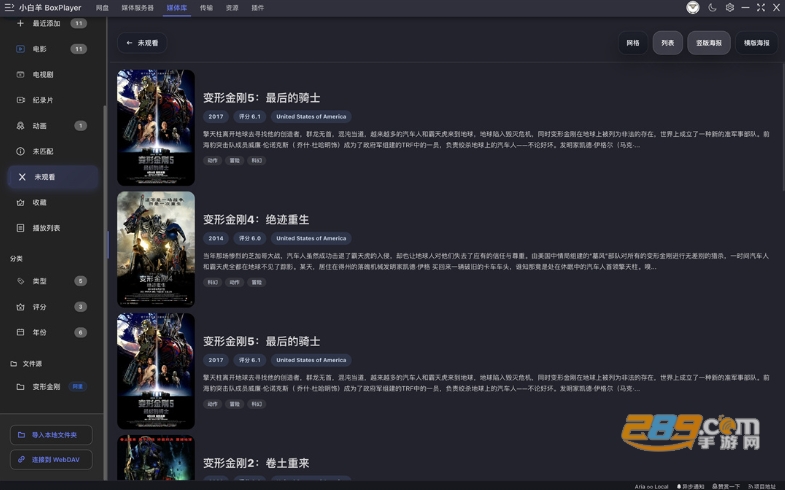
Task: Click the info icon beside 未匹配
Action: coord(20,151)
